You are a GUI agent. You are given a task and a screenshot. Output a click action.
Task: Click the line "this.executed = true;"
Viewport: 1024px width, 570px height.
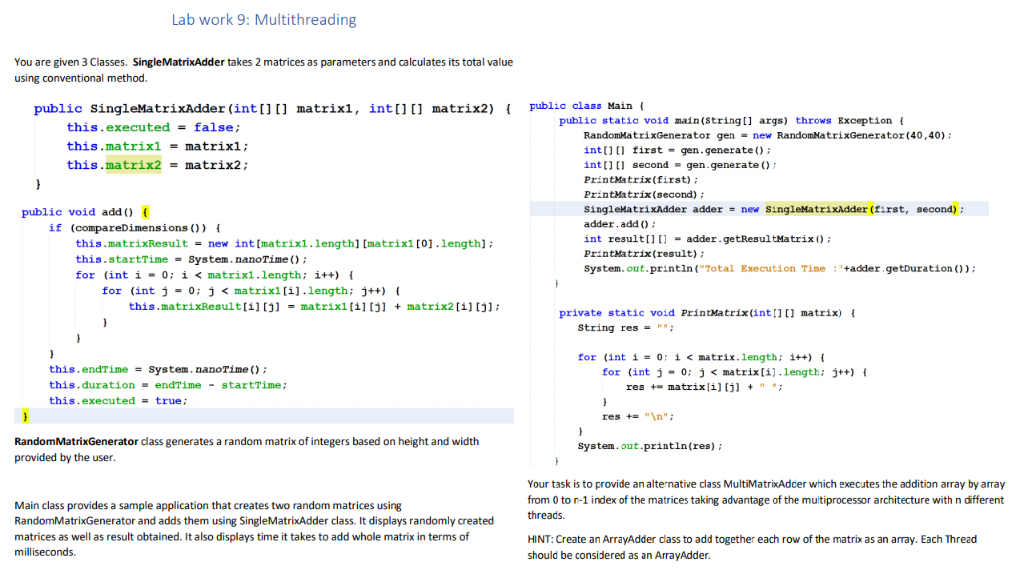pos(118,401)
